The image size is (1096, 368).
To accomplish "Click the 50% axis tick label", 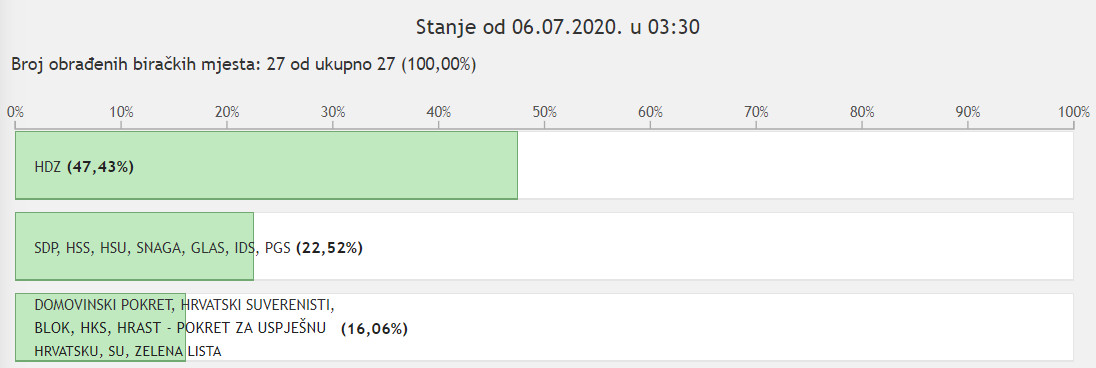I will tap(545, 112).
